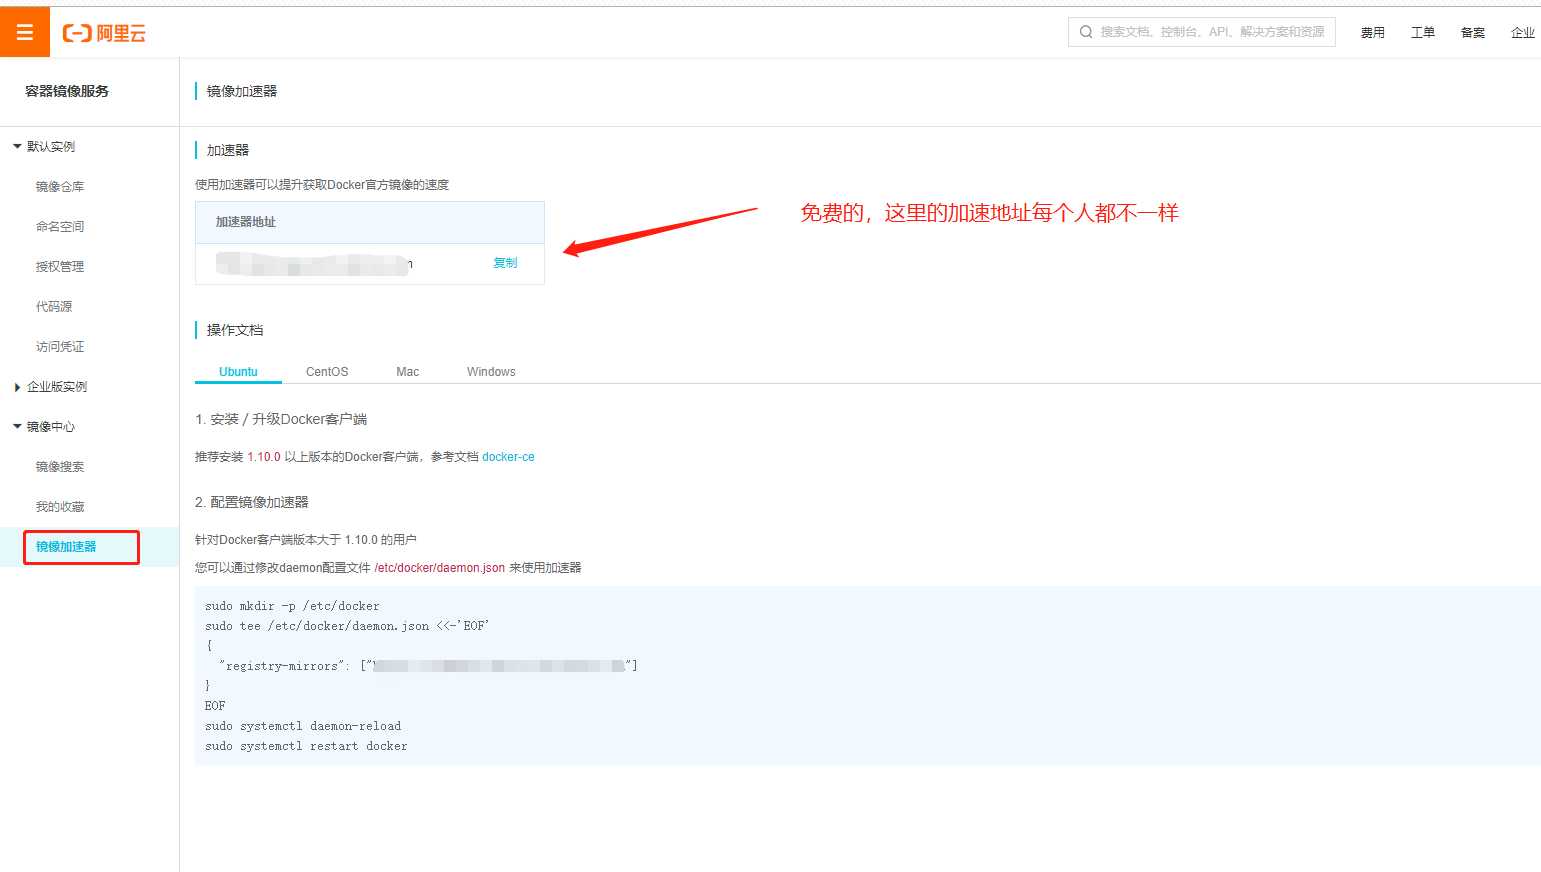The width and height of the screenshot is (1541, 872).
Task: Open 镜像仓库 in sidebar
Action: tap(60, 186)
